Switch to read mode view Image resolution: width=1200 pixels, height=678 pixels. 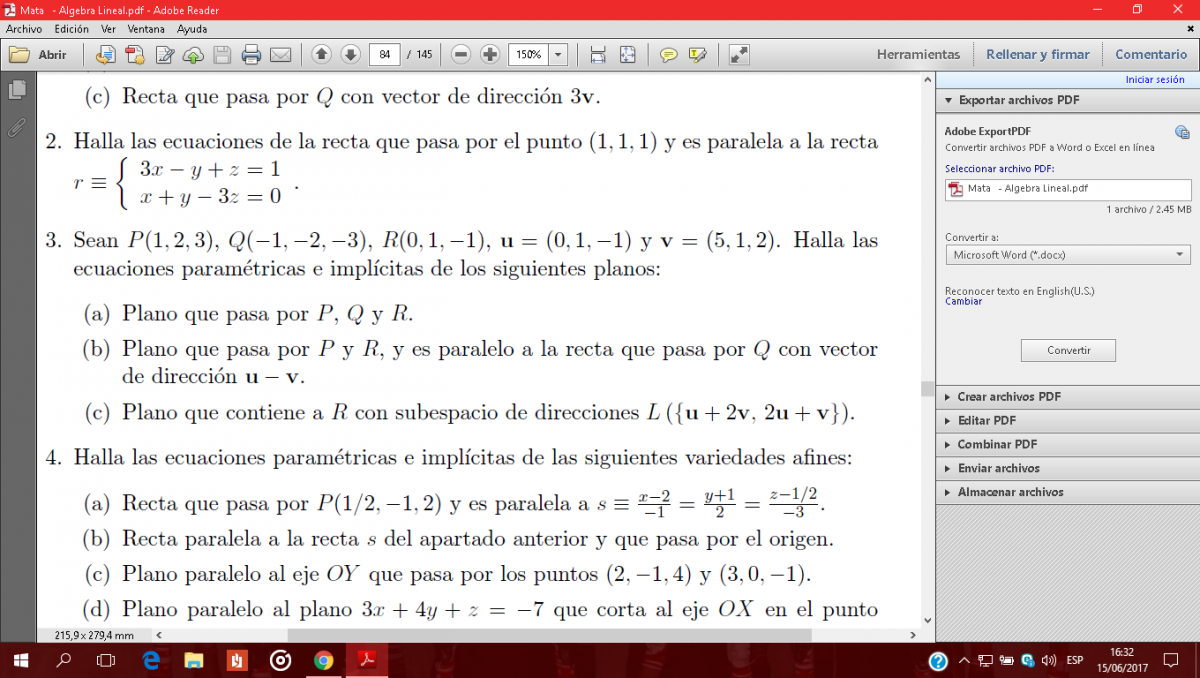[739, 55]
